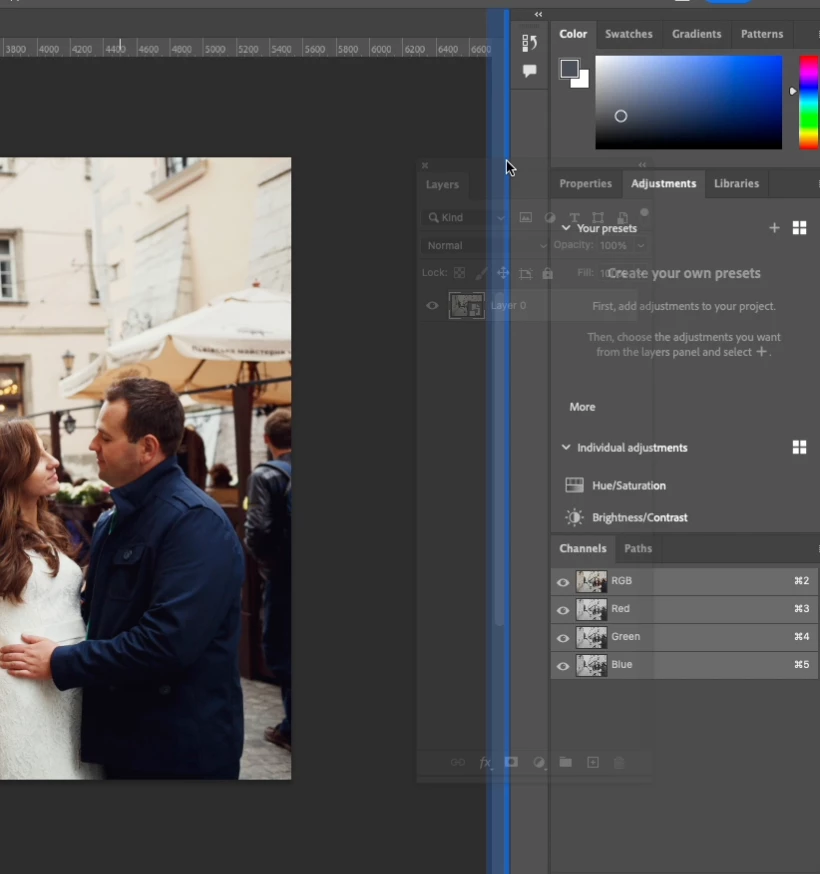
Task: Pick a color in the blue color field
Action: click(688, 102)
